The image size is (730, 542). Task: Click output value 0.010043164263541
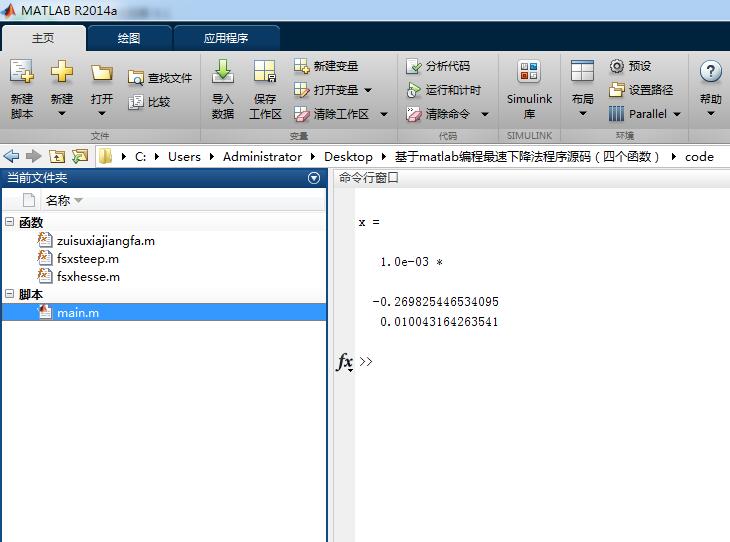tap(439, 322)
